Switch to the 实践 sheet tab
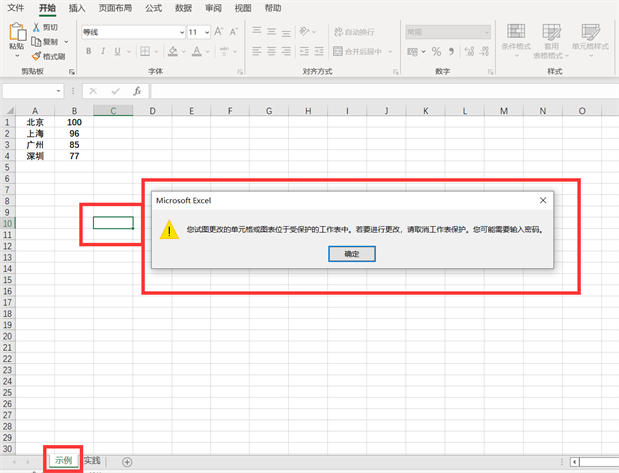 coord(93,461)
